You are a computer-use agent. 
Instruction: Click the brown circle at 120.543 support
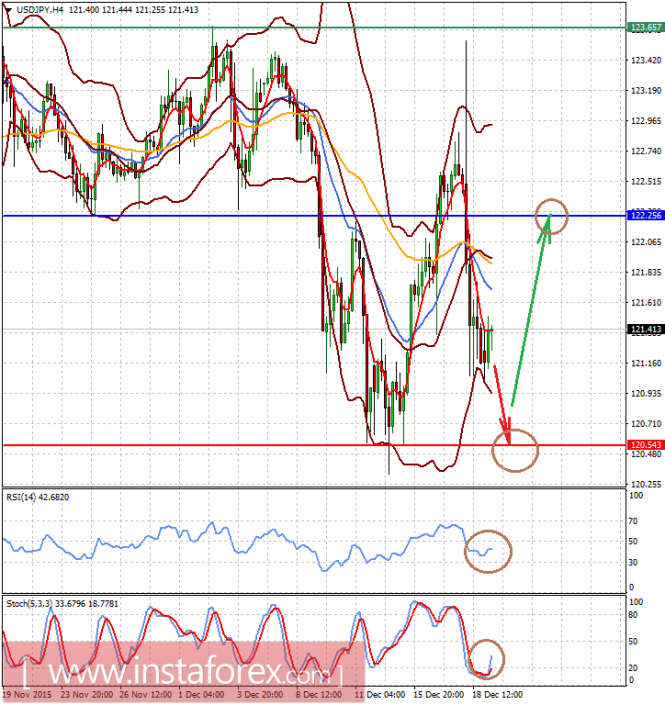pyautogui.click(x=515, y=450)
